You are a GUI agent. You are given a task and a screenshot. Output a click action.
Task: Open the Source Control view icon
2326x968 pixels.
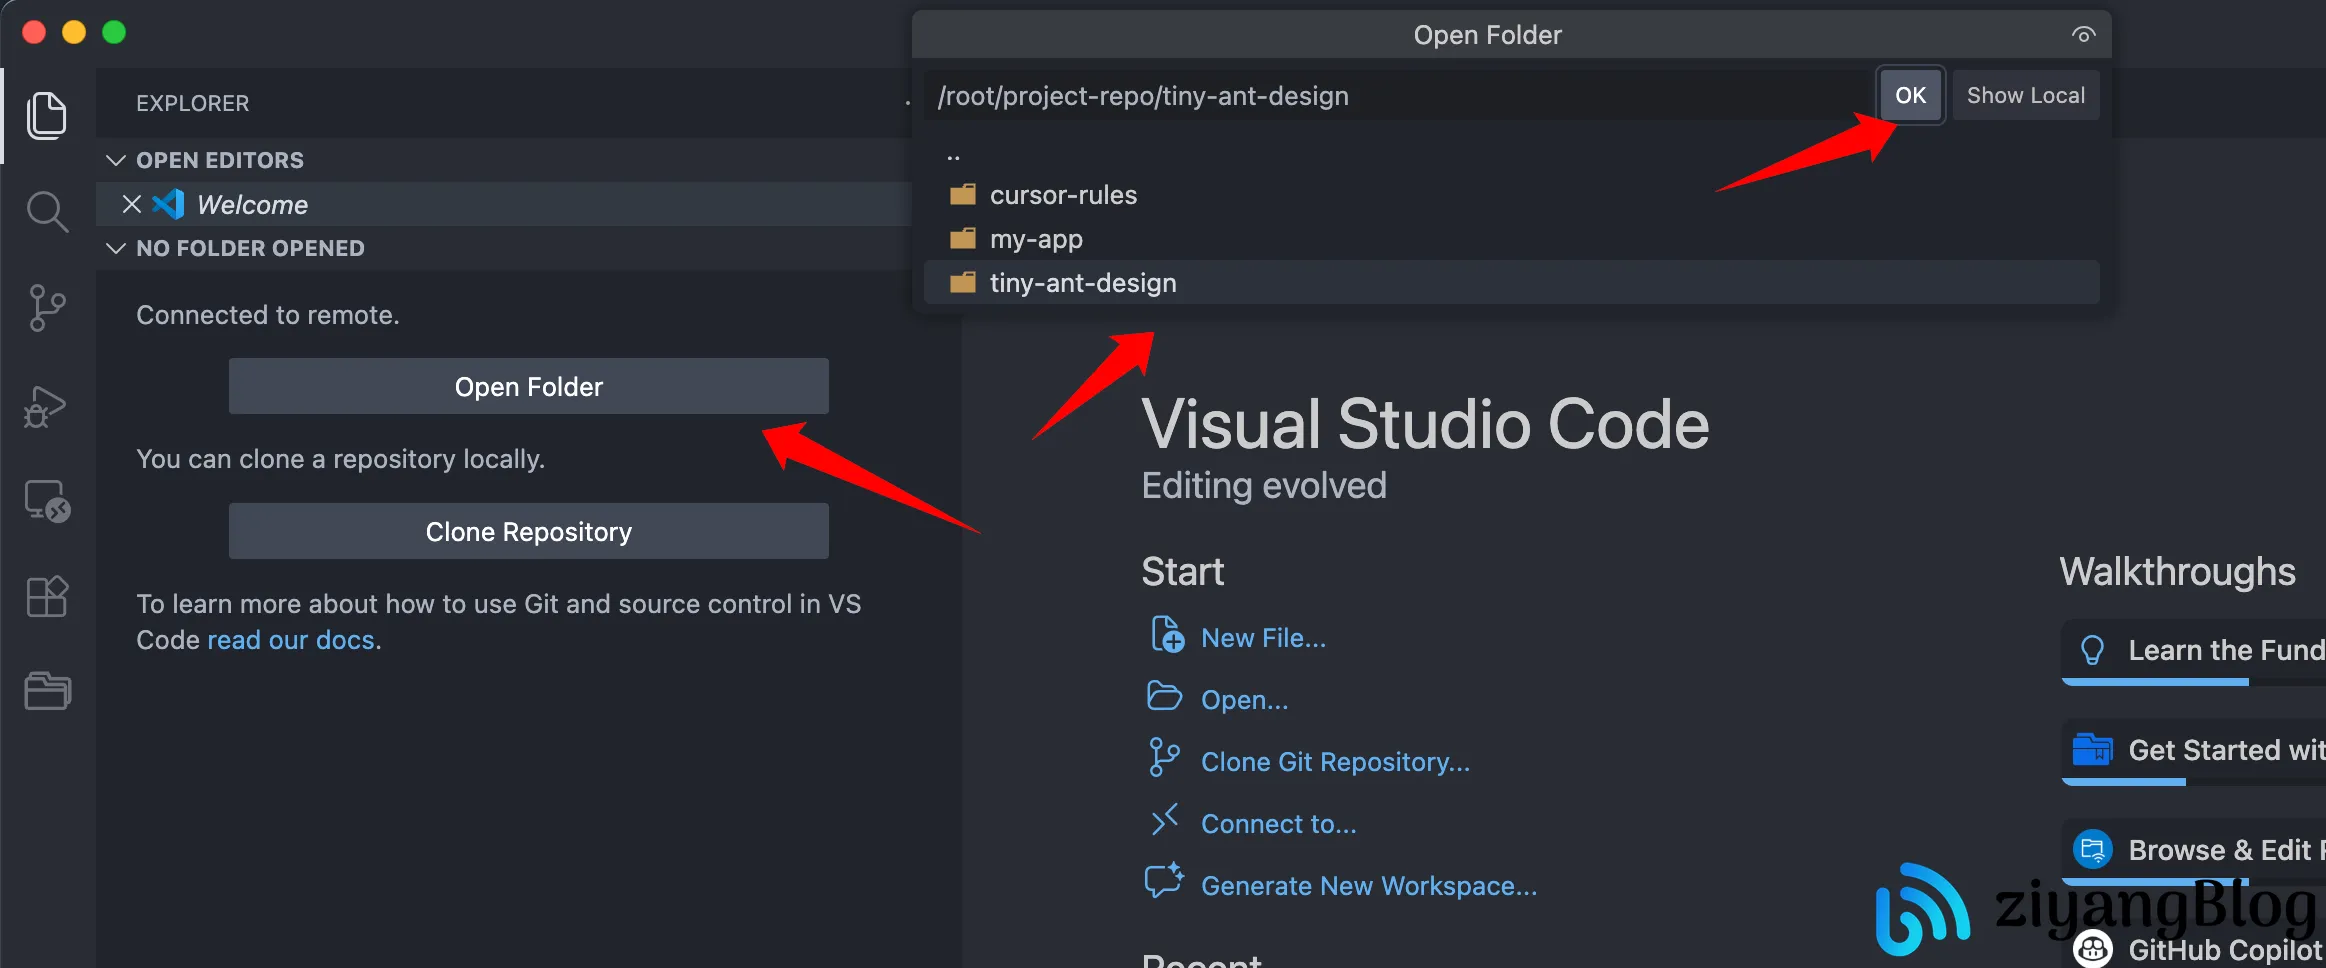point(46,308)
